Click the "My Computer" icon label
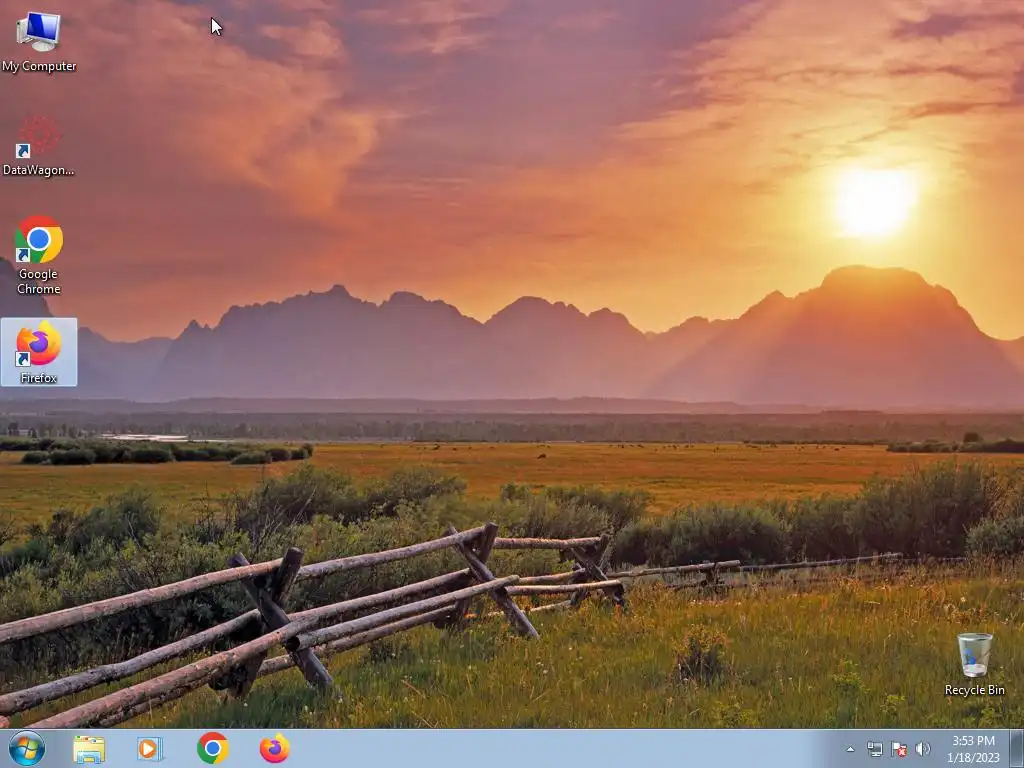This screenshot has width=1024, height=768. [39, 66]
